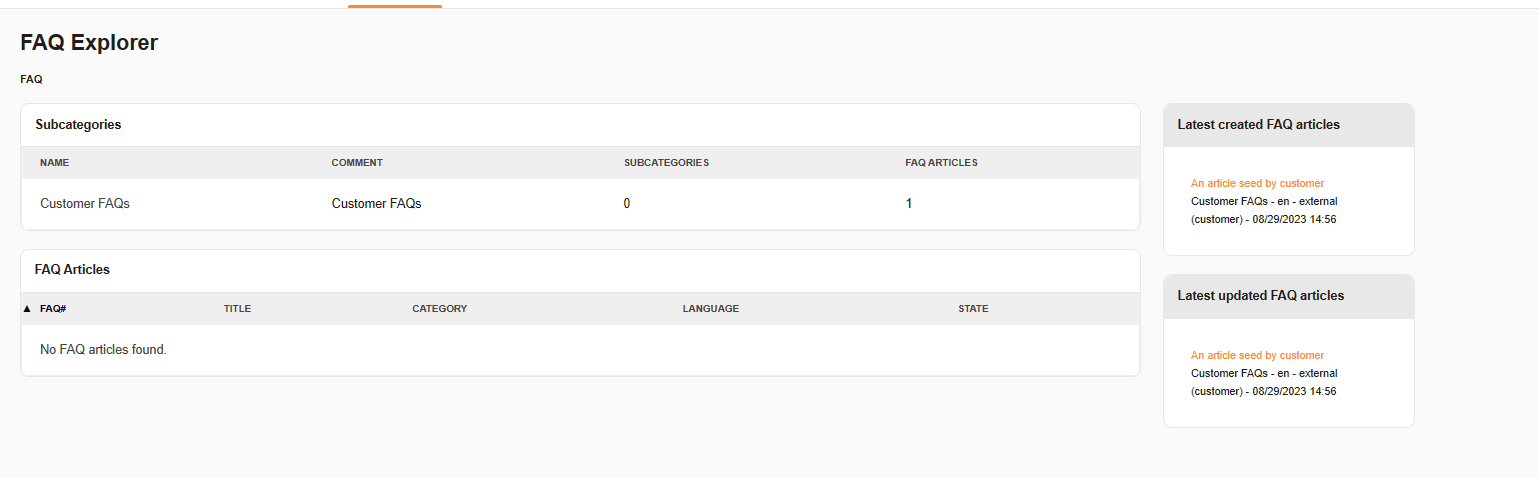Click the FAQ ARTICLES column header
1539x478 pixels.
941,163
